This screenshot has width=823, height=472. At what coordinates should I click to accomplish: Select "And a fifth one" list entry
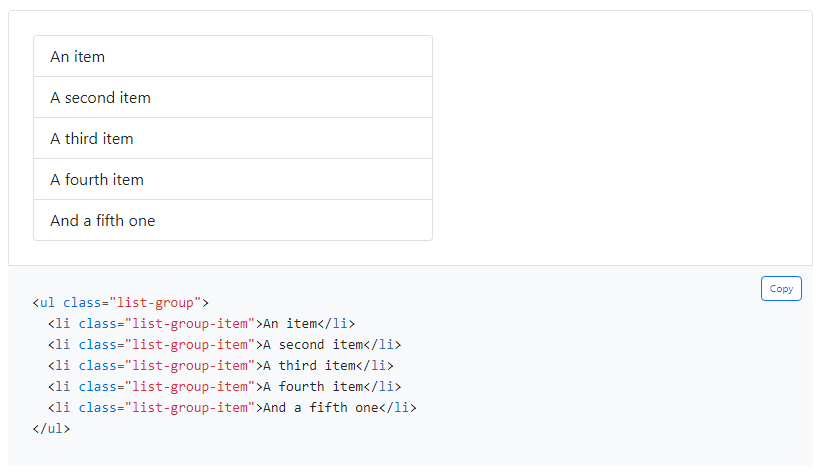(x=232, y=221)
